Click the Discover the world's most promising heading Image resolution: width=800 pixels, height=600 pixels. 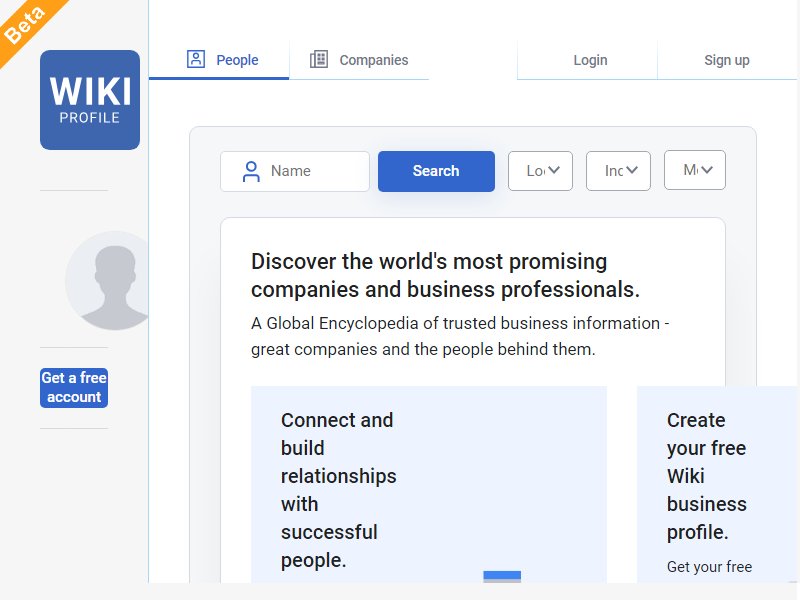point(445,276)
